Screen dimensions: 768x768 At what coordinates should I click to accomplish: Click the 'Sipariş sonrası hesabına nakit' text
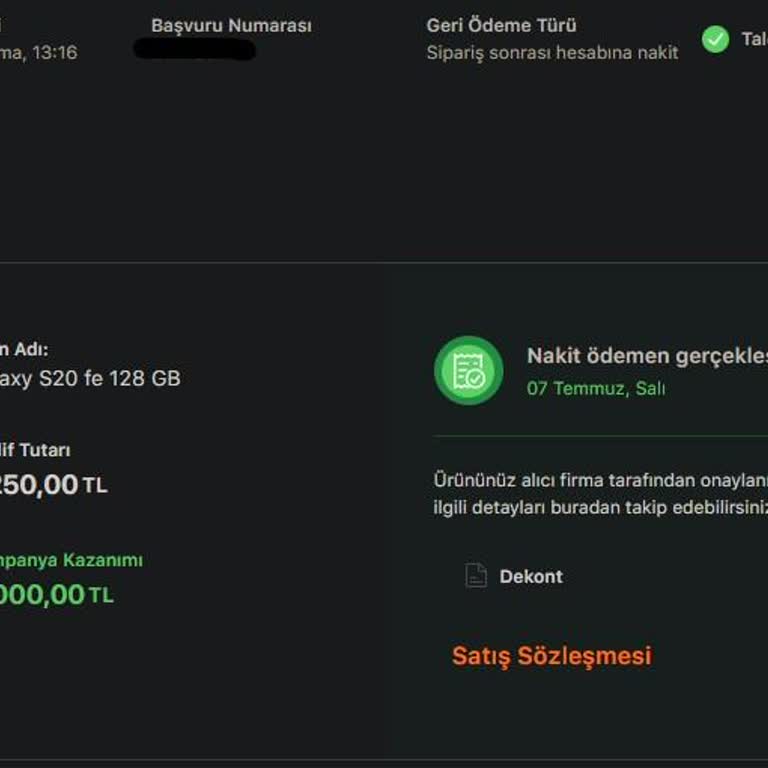[x=552, y=52]
